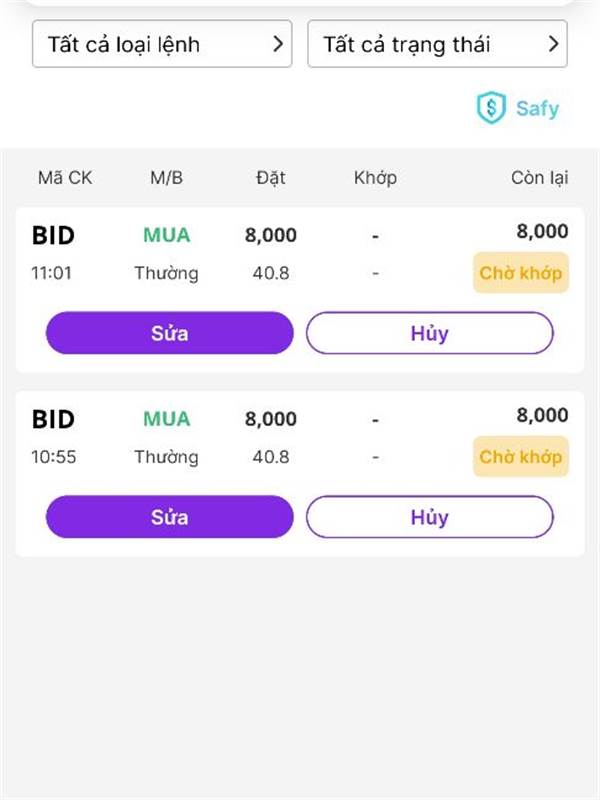Screen dimensions: 600x800
Task: Click Hủy for the 10:55 BID order
Action: pos(430,516)
